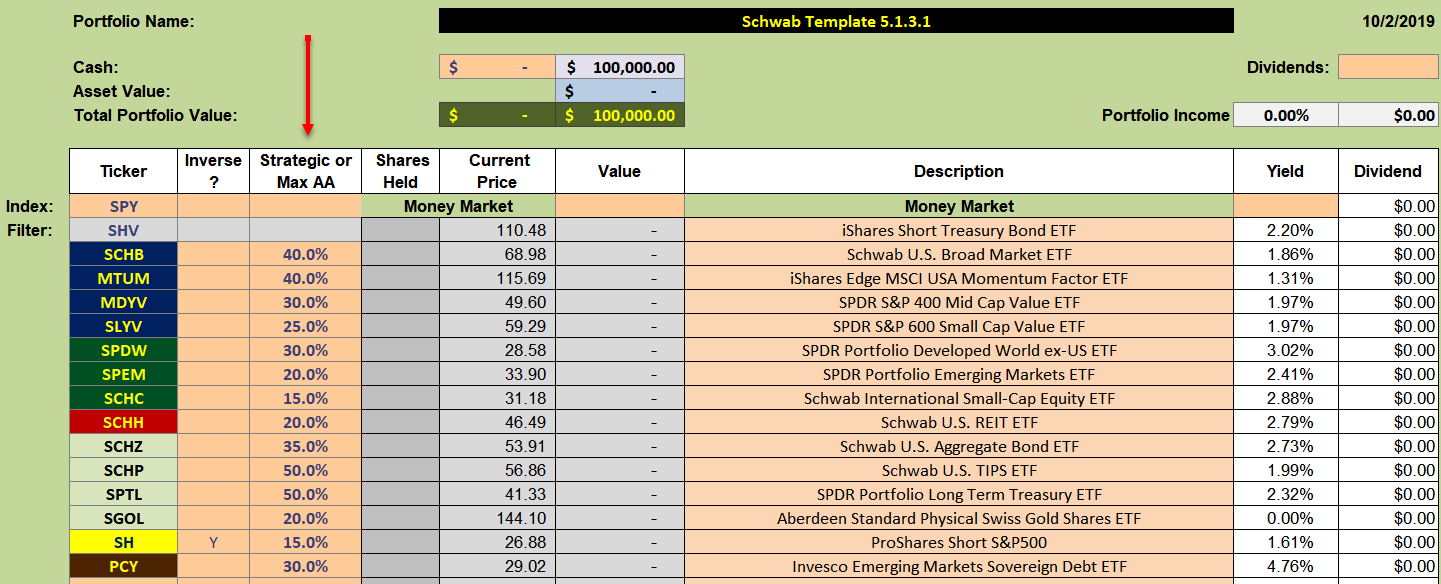The height and width of the screenshot is (584, 1441).
Task: Select Invesco Emerging Markets Sovereign Debt ETF description
Action: [x=958, y=566]
